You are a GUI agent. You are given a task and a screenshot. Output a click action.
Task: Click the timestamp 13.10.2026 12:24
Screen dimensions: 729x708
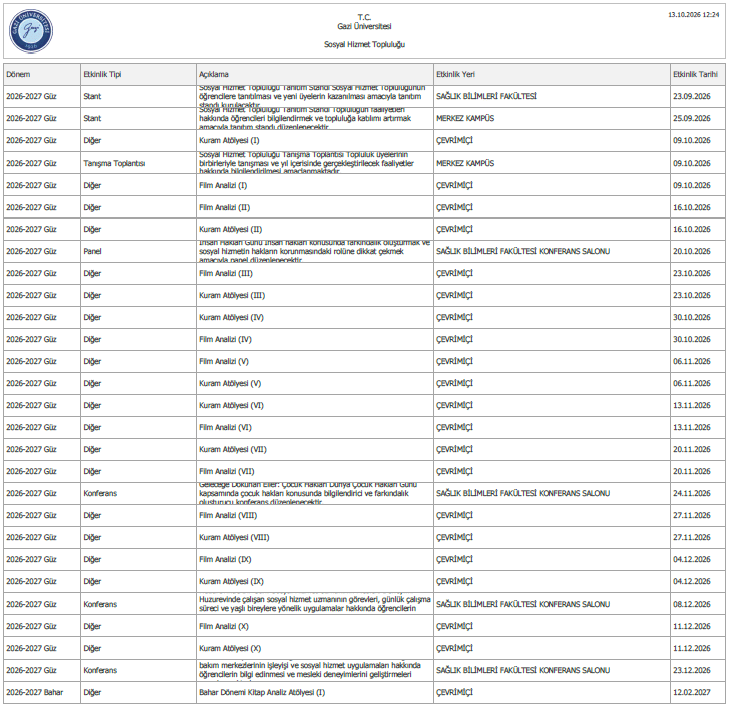pos(694,15)
